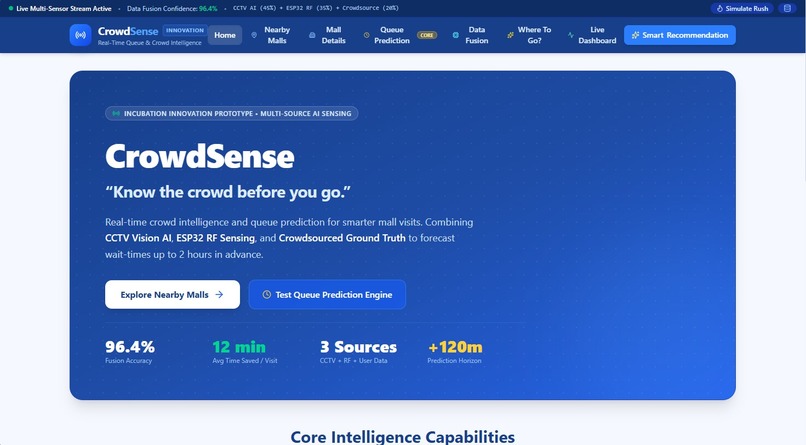This screenshot has height=445, width=806.
Task: Click the chip icon beside Data Fusion
Action: pyautogui.click(x=455, y=35)
